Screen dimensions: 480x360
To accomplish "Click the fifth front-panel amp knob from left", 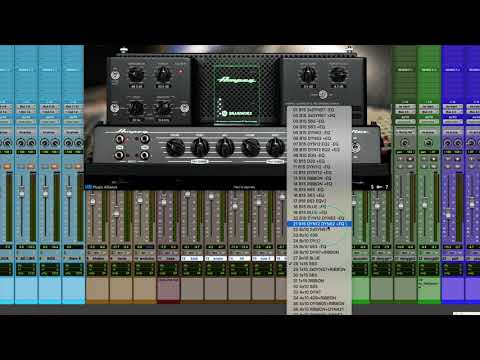I will [x=275, y=148].
